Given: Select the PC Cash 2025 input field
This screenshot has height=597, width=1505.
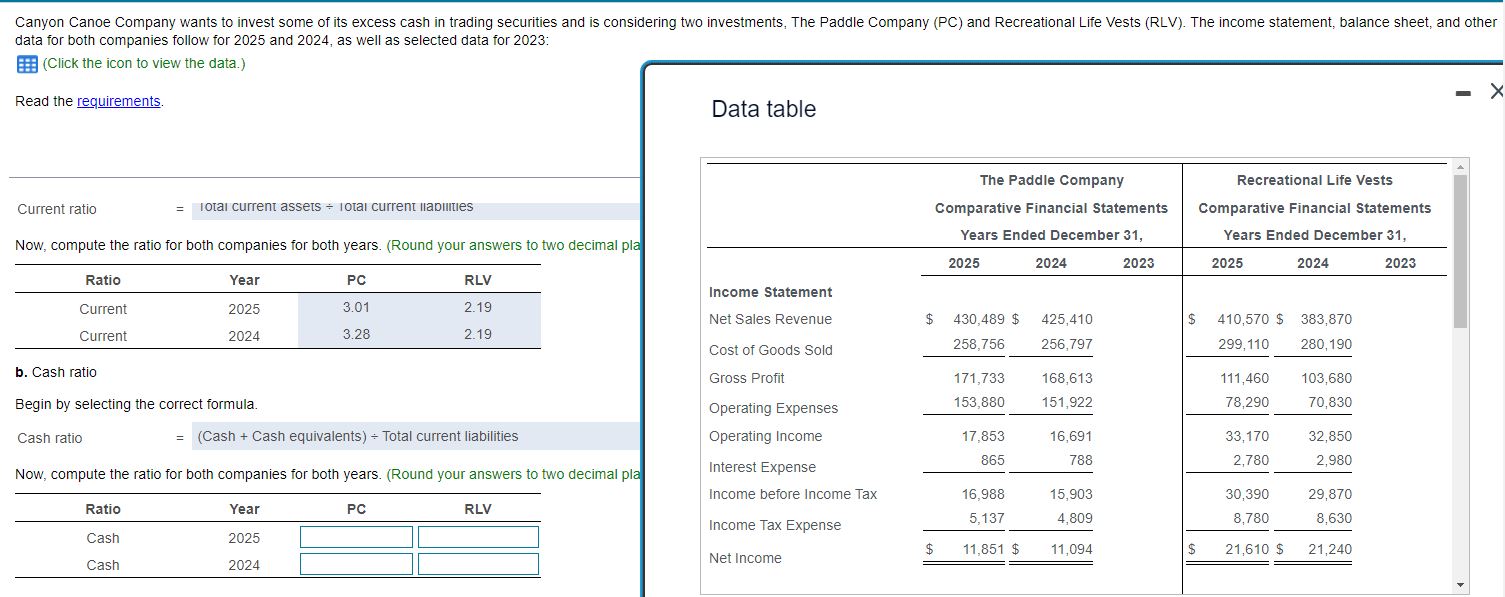Looking at the screenshot, I should pyautogui.click(x=355, y=537).
